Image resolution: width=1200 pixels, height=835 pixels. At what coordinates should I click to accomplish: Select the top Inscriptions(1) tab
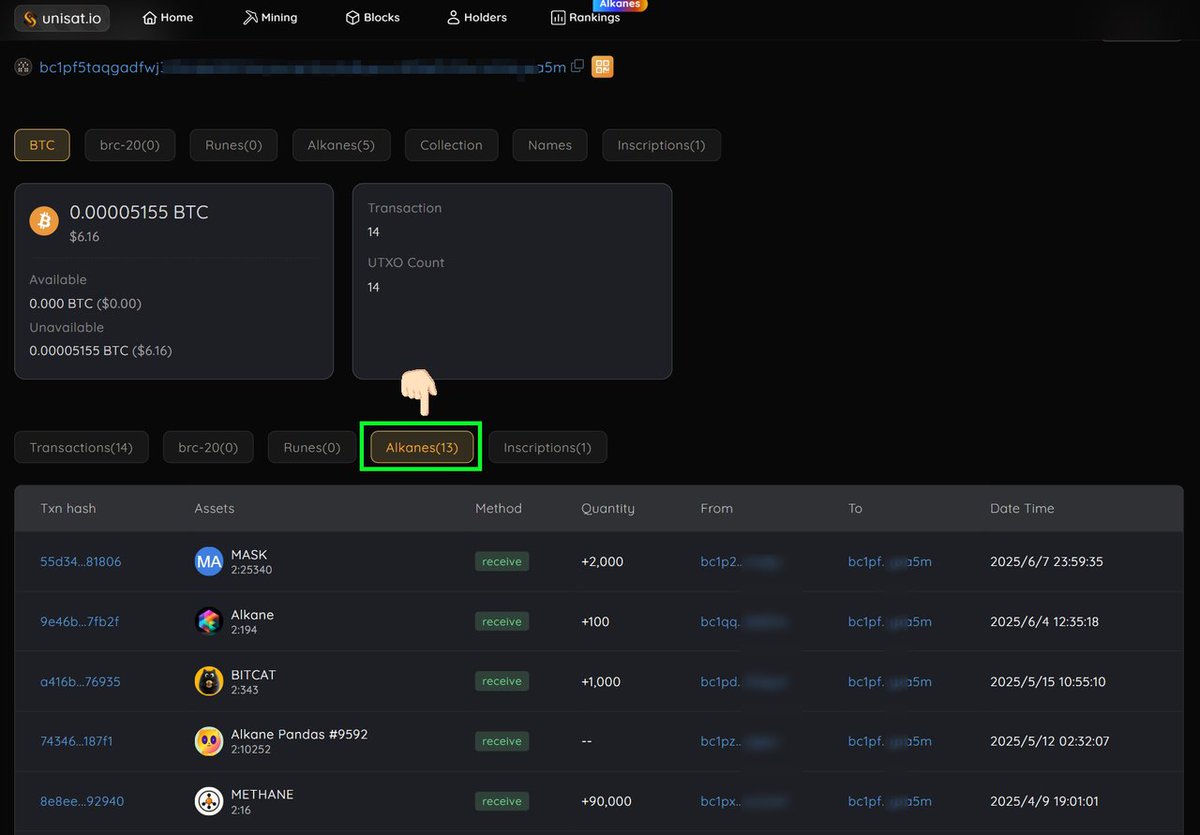(661, 145)
